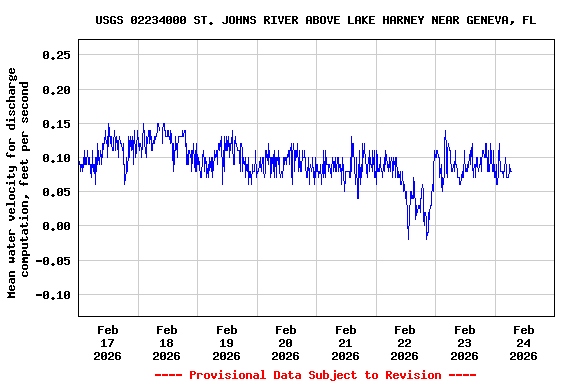
Task: Click the y-axis value 0.25
Action: [x=56, y=55]
